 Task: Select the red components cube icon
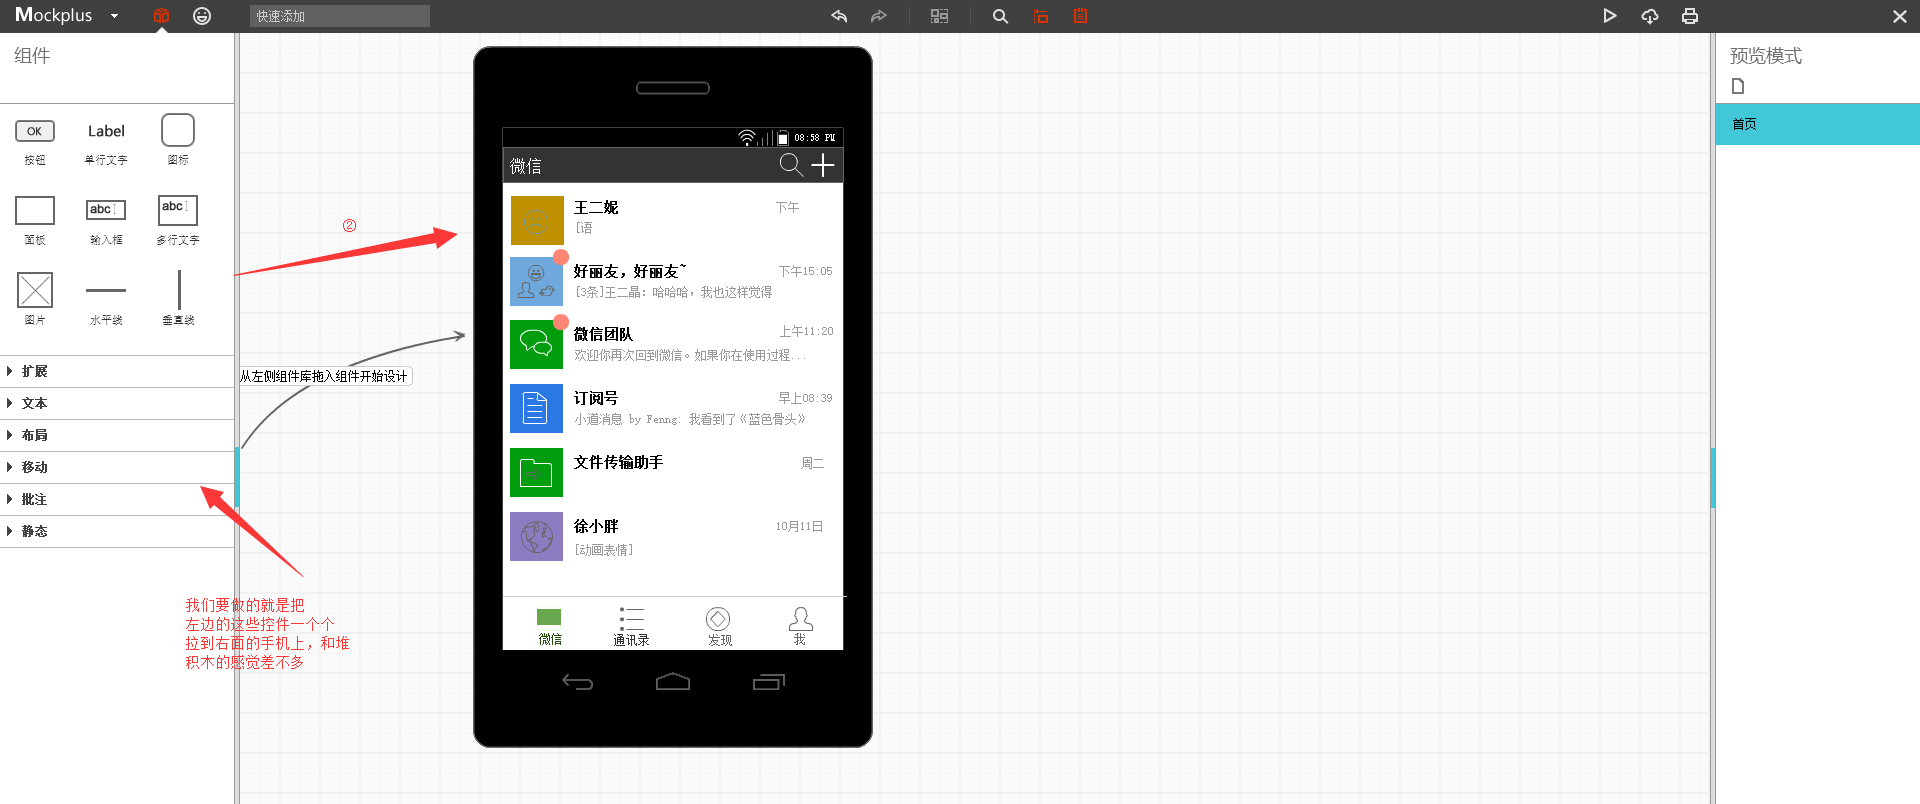click(x=161, y=16)
